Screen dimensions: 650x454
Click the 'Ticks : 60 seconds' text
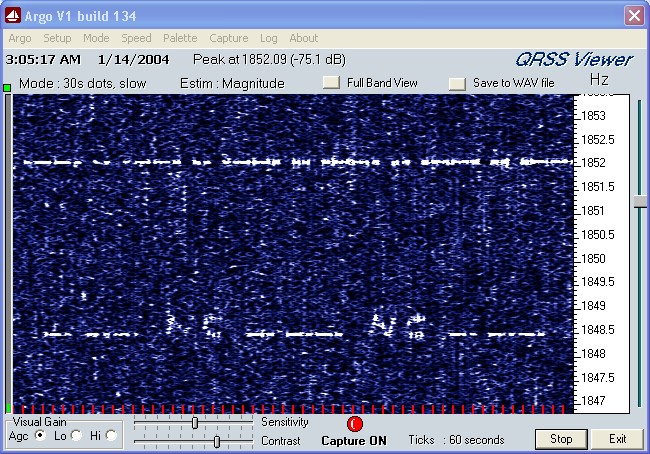coord(456,440)
